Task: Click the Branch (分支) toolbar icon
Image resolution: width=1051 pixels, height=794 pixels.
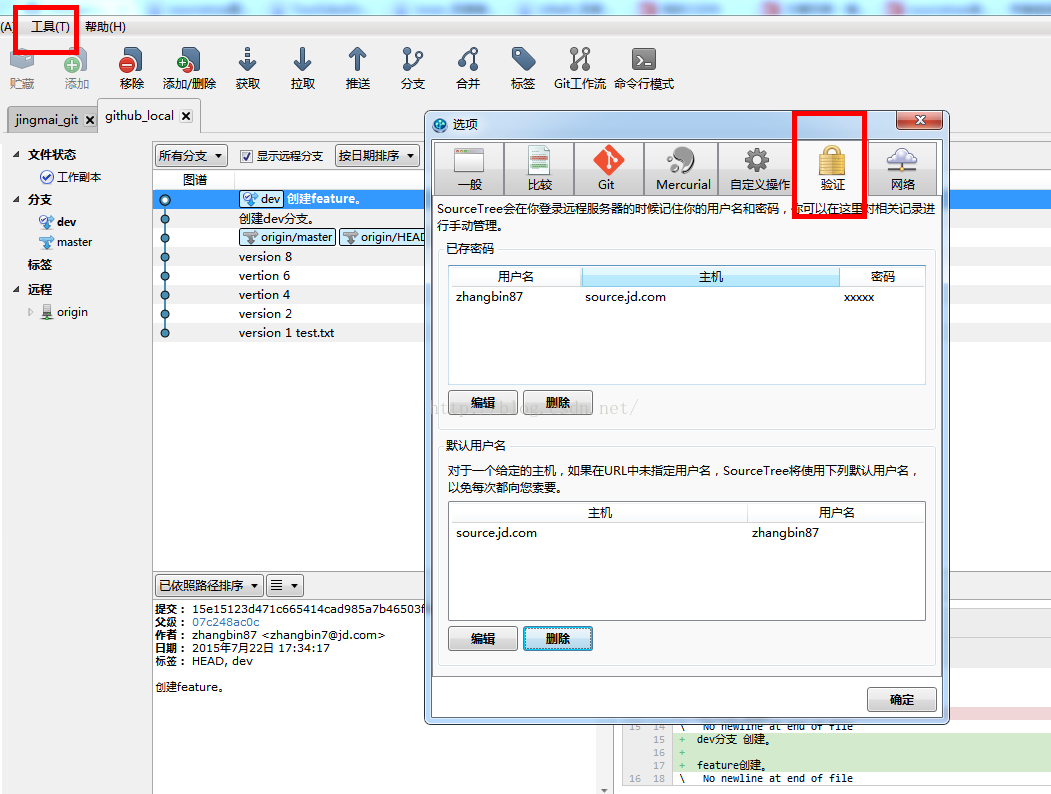Action: click(x=412, y=68)
